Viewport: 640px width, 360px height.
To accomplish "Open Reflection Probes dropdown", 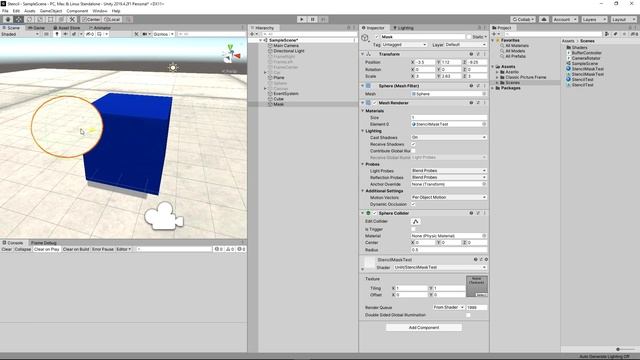I will [449, 178].
